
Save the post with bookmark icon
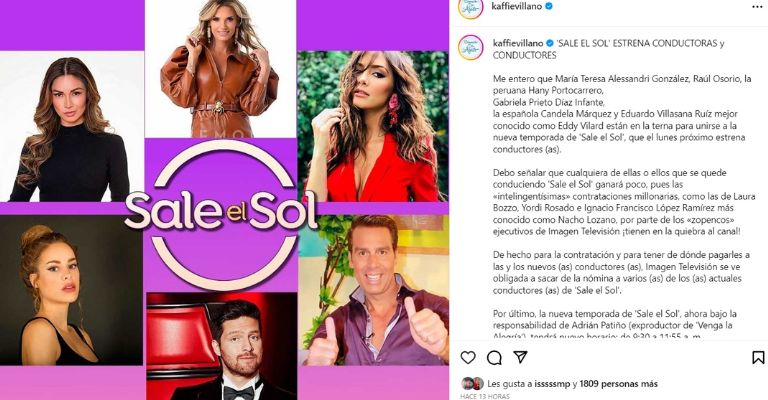click(x=758, y=358)
